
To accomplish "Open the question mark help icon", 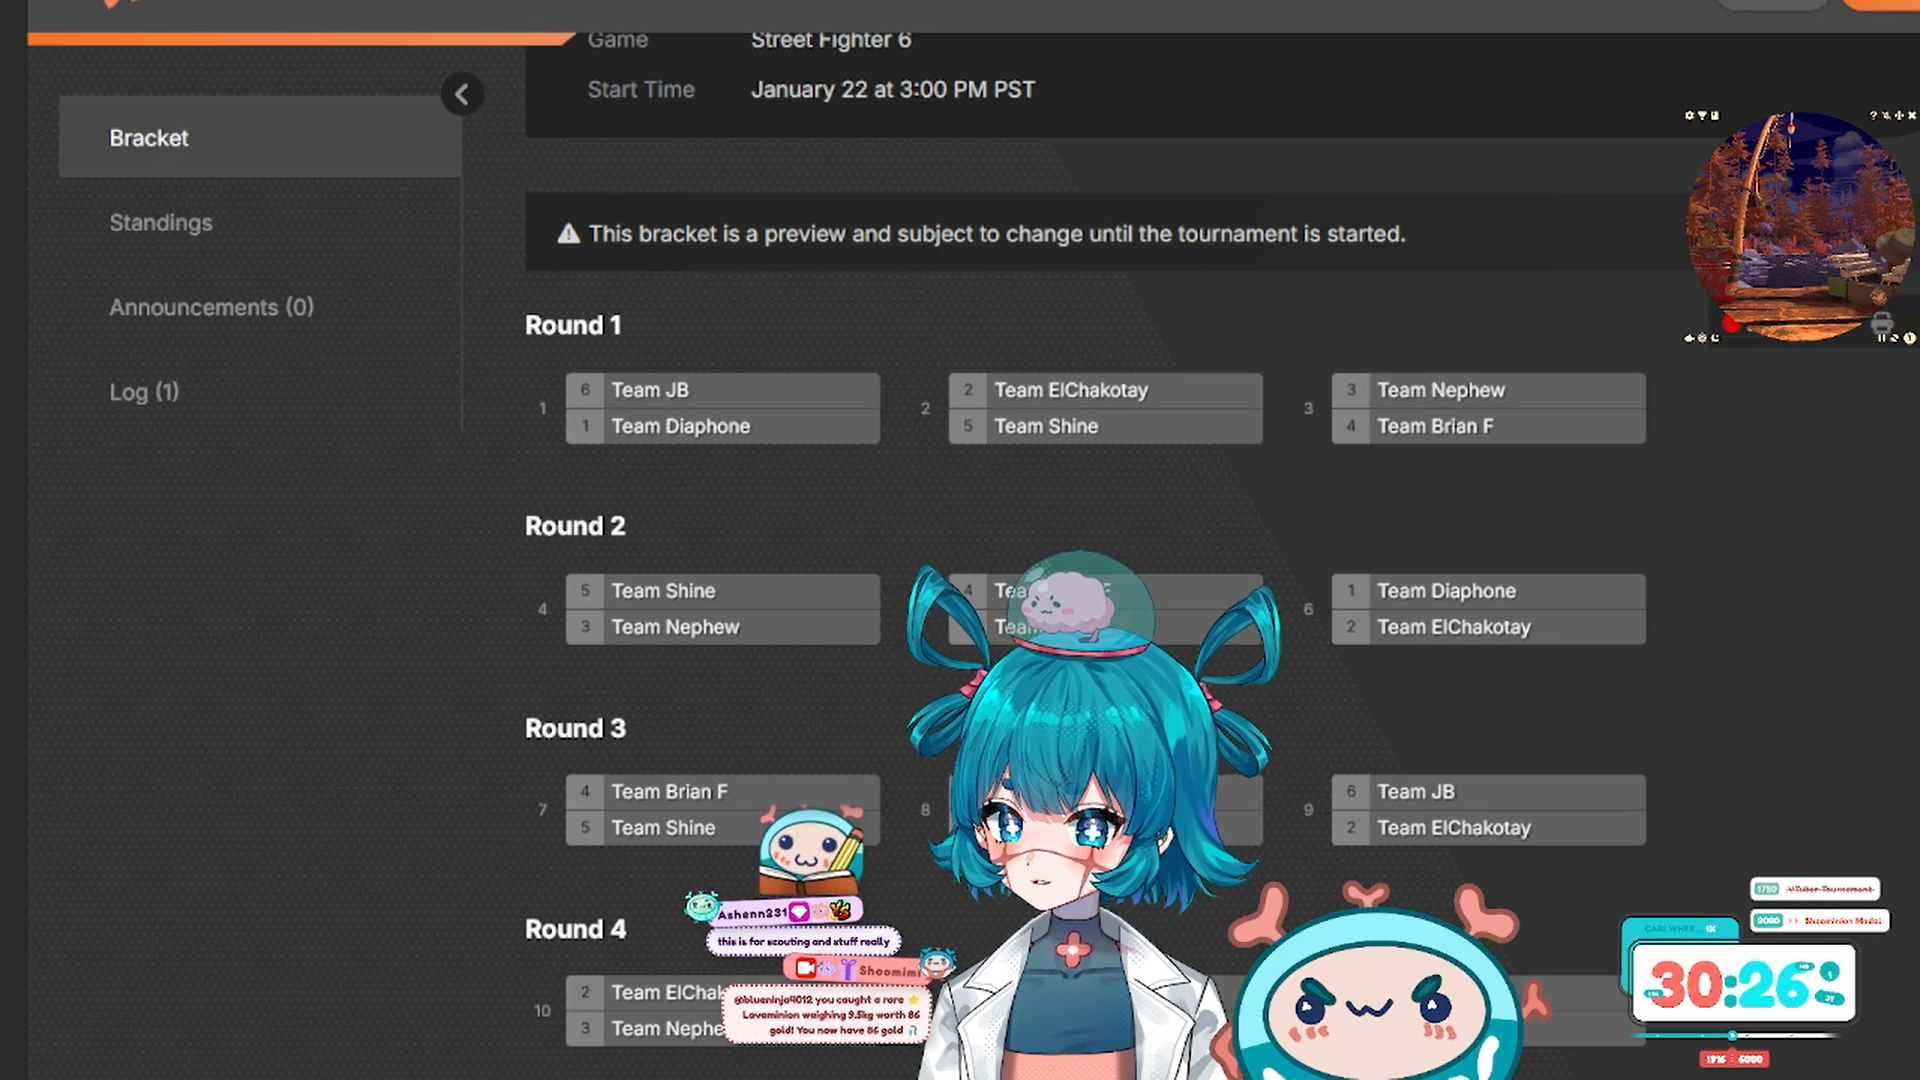I will (1873, 115).
